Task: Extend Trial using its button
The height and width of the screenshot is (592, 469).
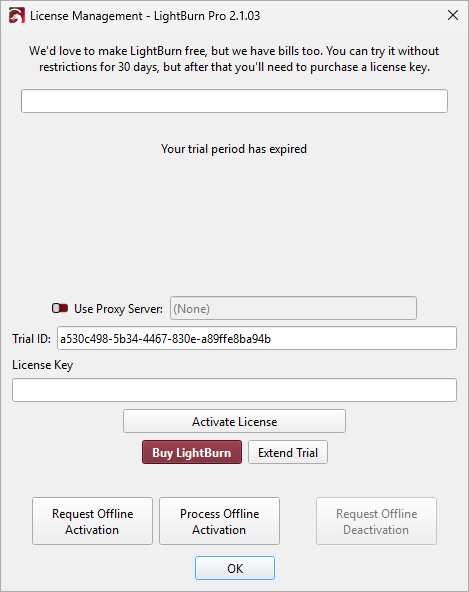Action: click(288, 452)
